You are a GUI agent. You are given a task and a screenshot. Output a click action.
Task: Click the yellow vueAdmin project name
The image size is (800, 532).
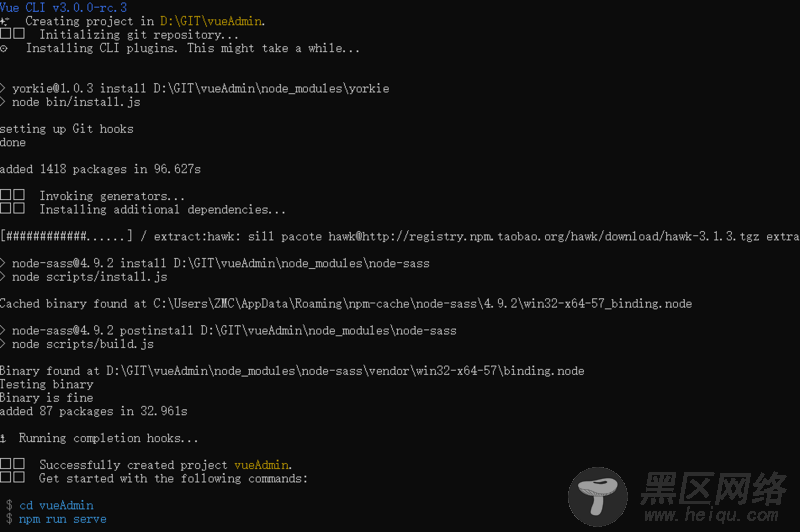(261, 465)
